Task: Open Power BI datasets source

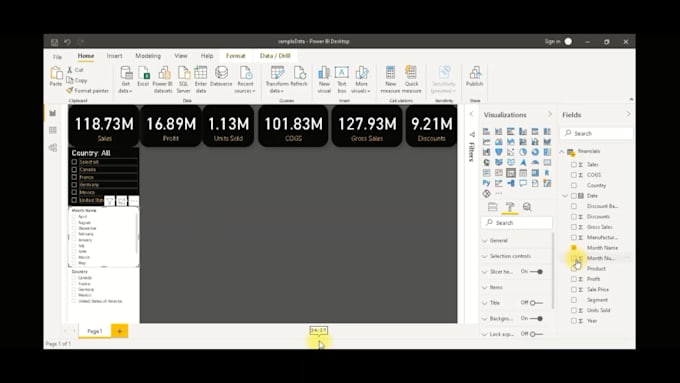Action: pos(163,79)
